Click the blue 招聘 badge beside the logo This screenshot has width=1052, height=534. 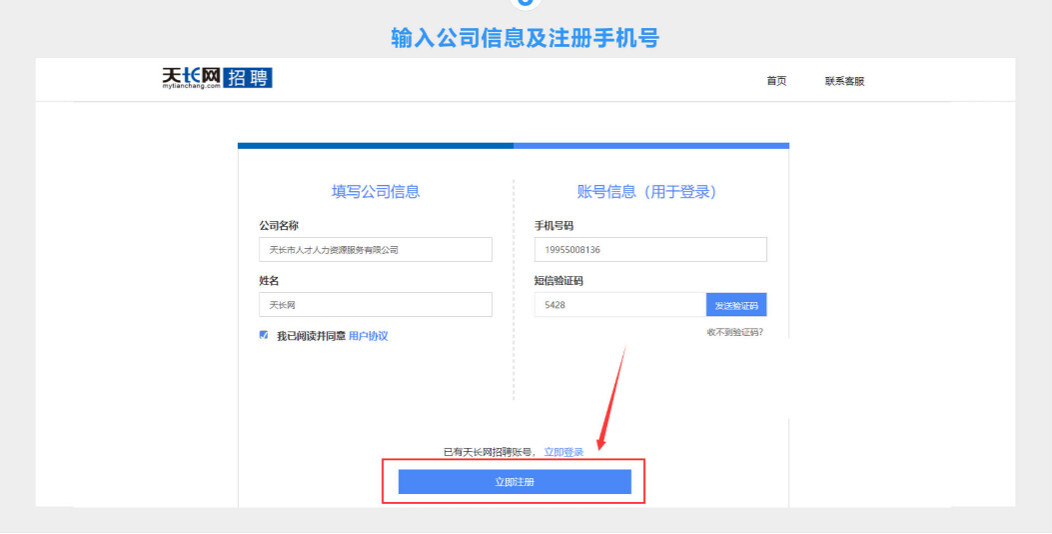click(x=247, y=78)
